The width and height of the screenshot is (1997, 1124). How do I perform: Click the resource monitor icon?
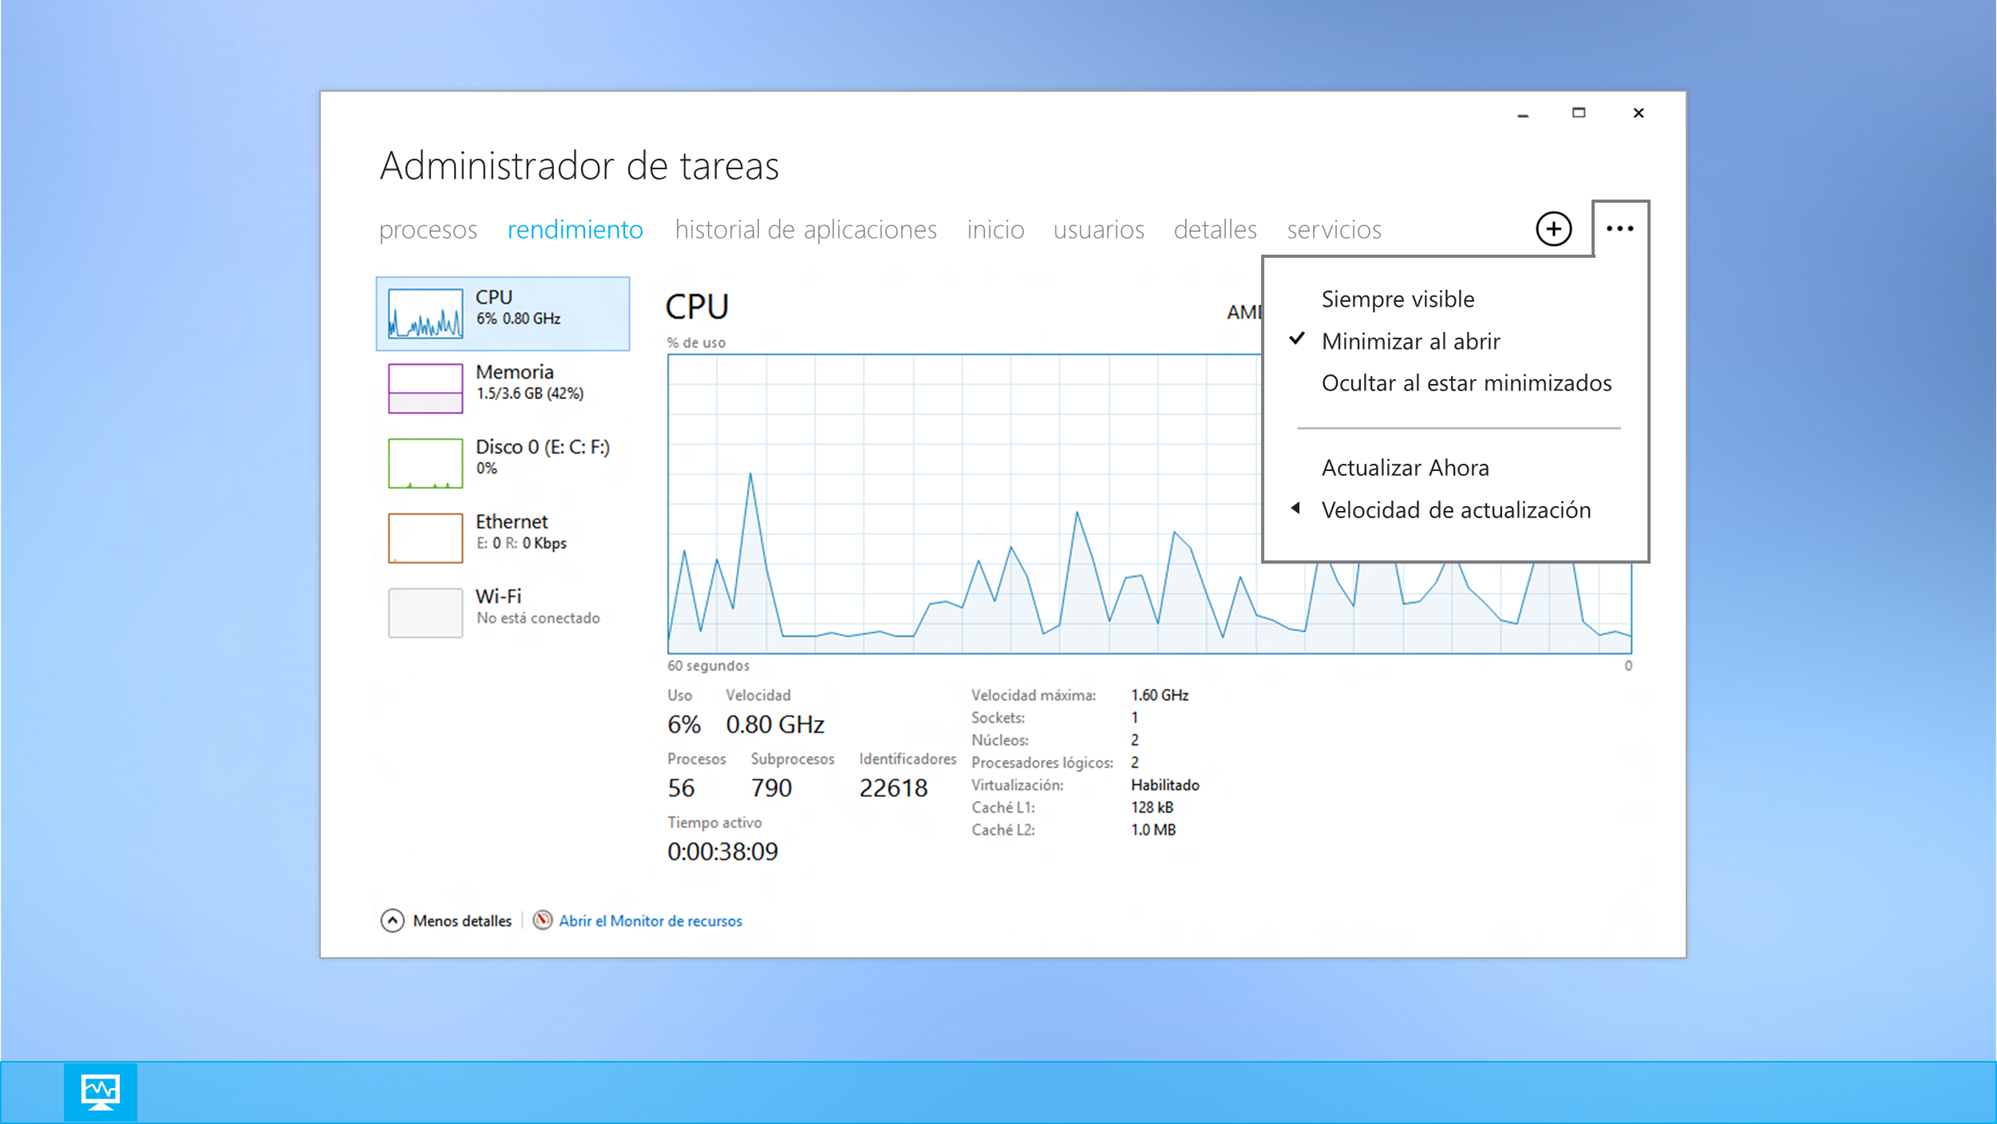(542, 920)
